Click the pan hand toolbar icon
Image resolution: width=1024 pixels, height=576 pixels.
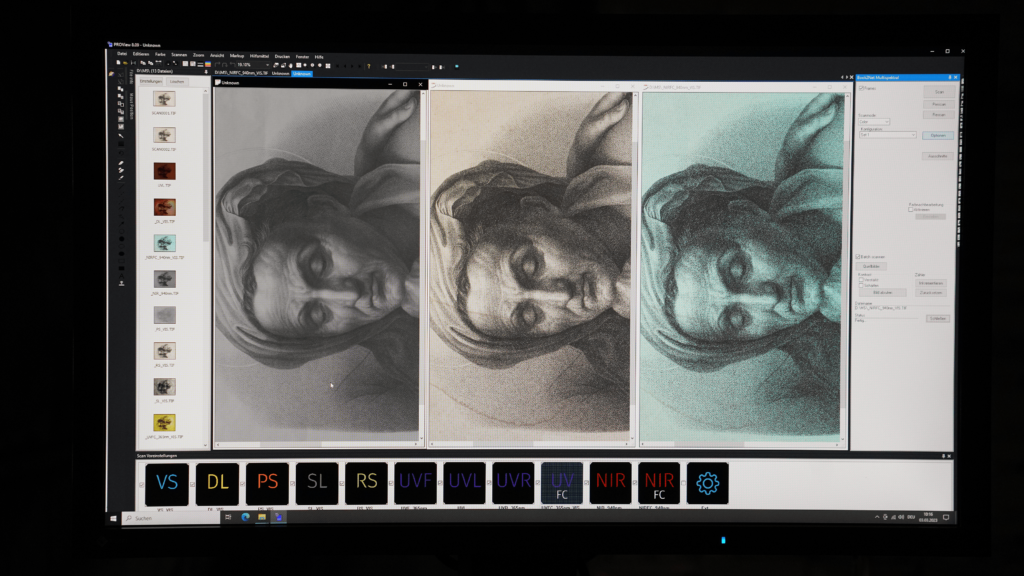(x=291, y=65)
